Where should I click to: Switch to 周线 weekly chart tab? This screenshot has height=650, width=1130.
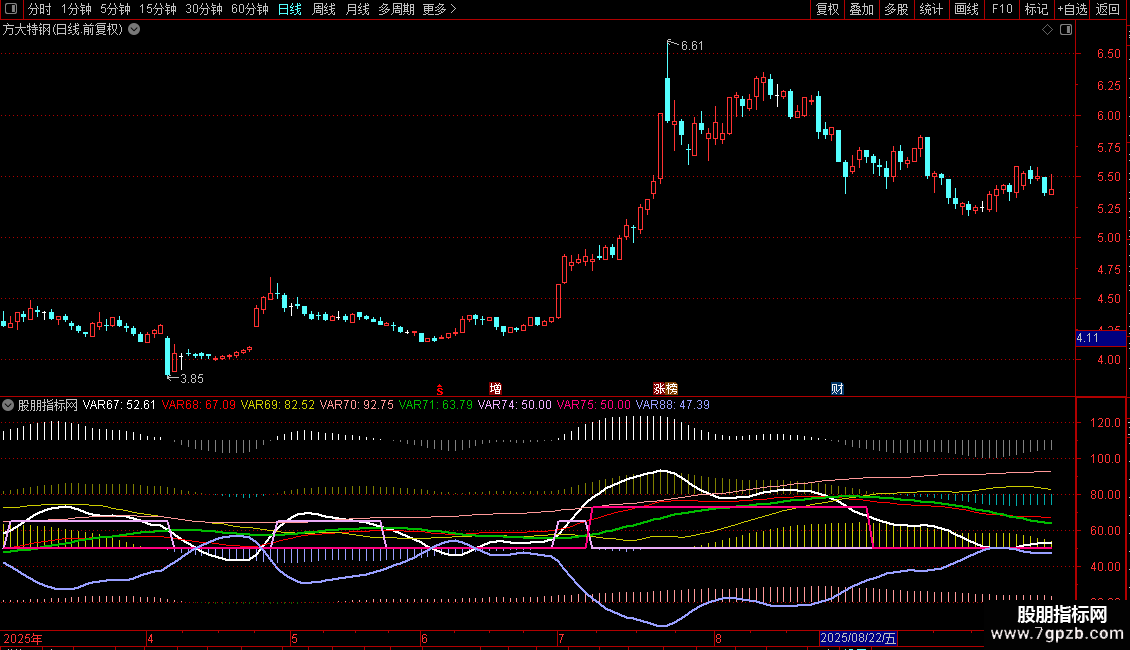click(x=324, y=9)
